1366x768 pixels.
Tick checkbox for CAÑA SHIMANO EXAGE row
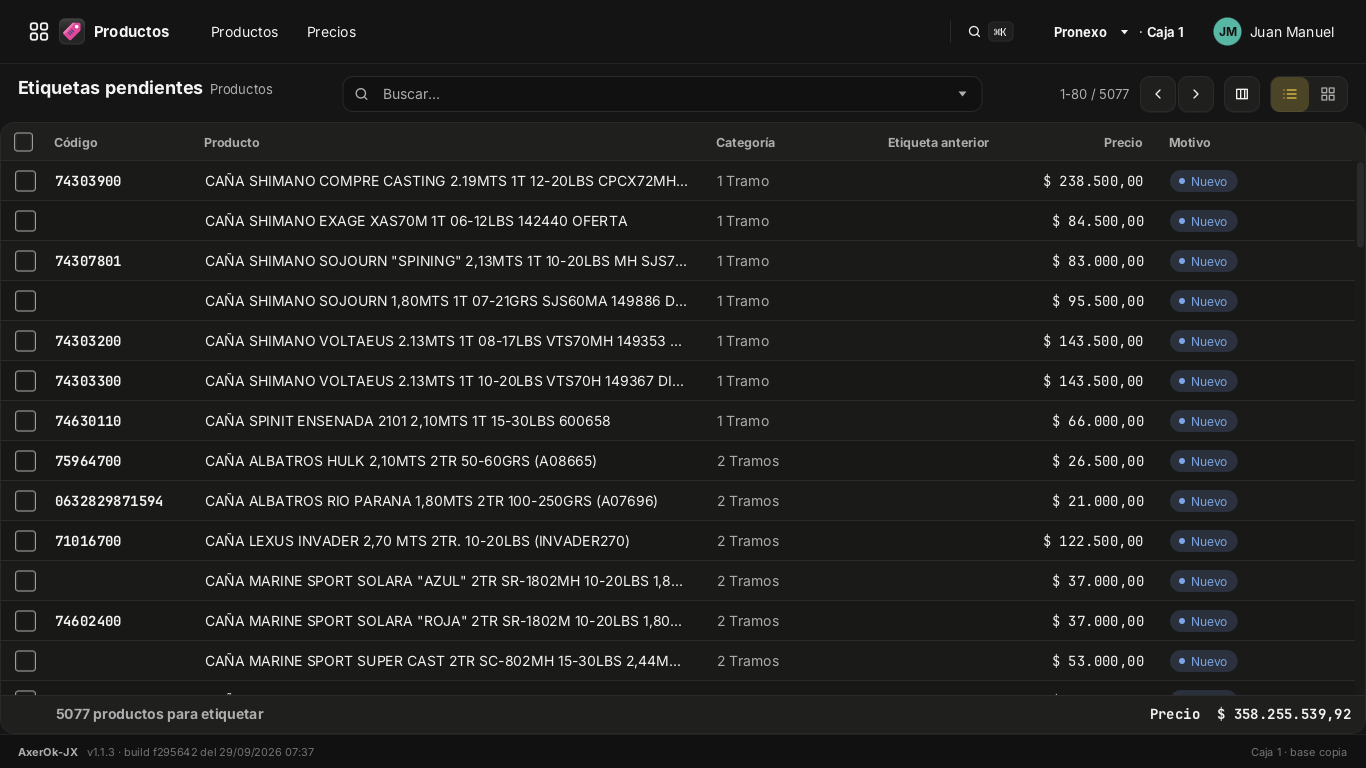tap(26, 221)
